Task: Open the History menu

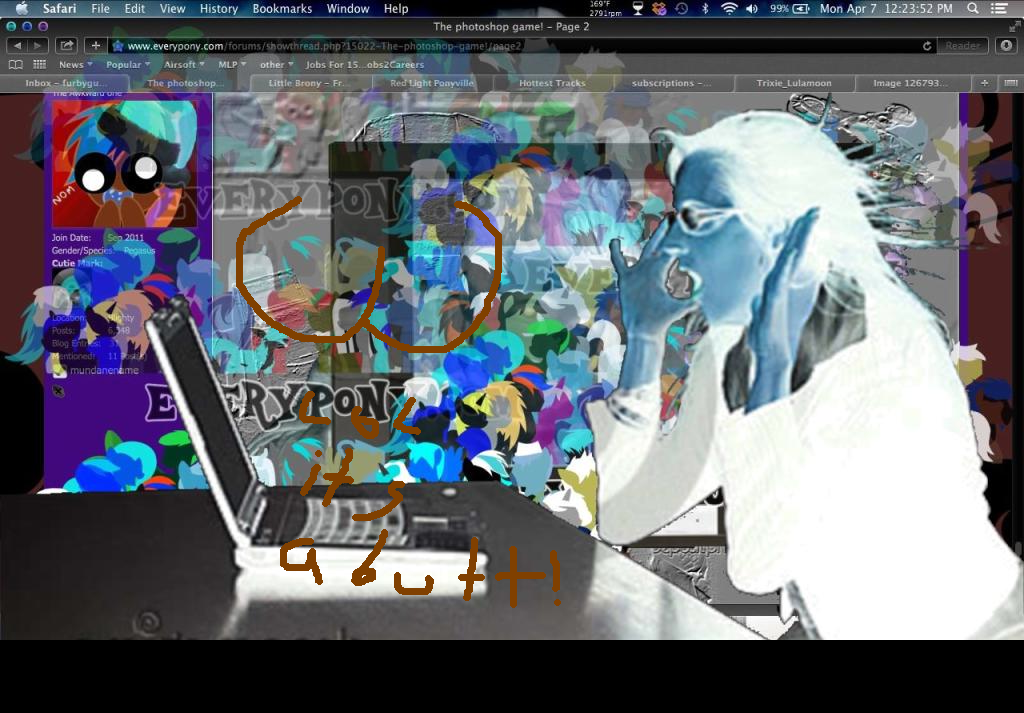Action: click(219, 8)
